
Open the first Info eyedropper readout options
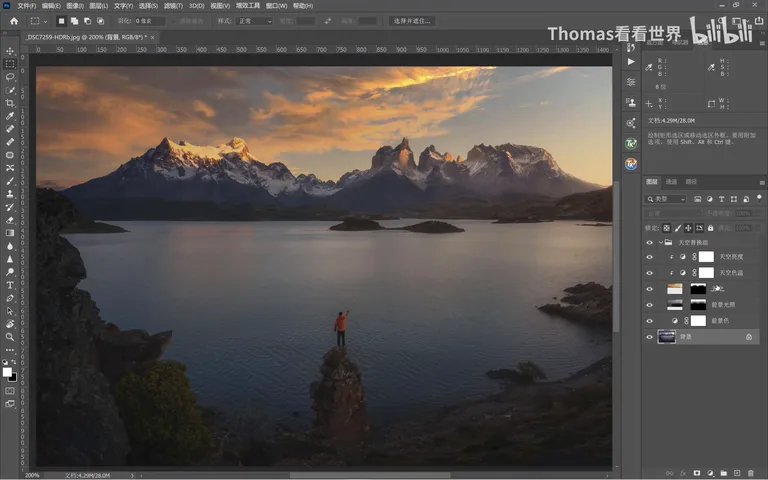tap(649, 68)
